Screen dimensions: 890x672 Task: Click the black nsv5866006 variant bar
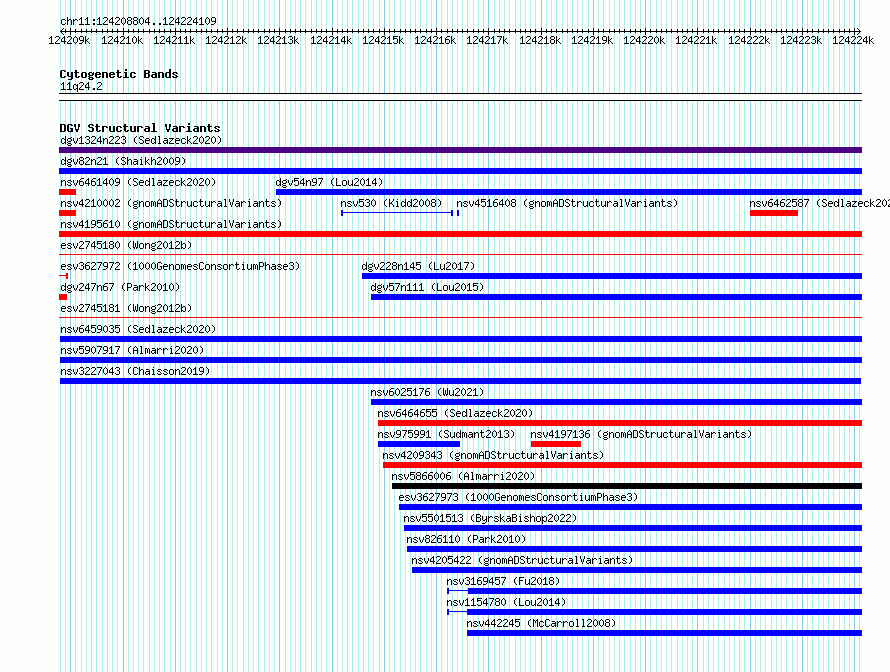click(x=627, y=486)
